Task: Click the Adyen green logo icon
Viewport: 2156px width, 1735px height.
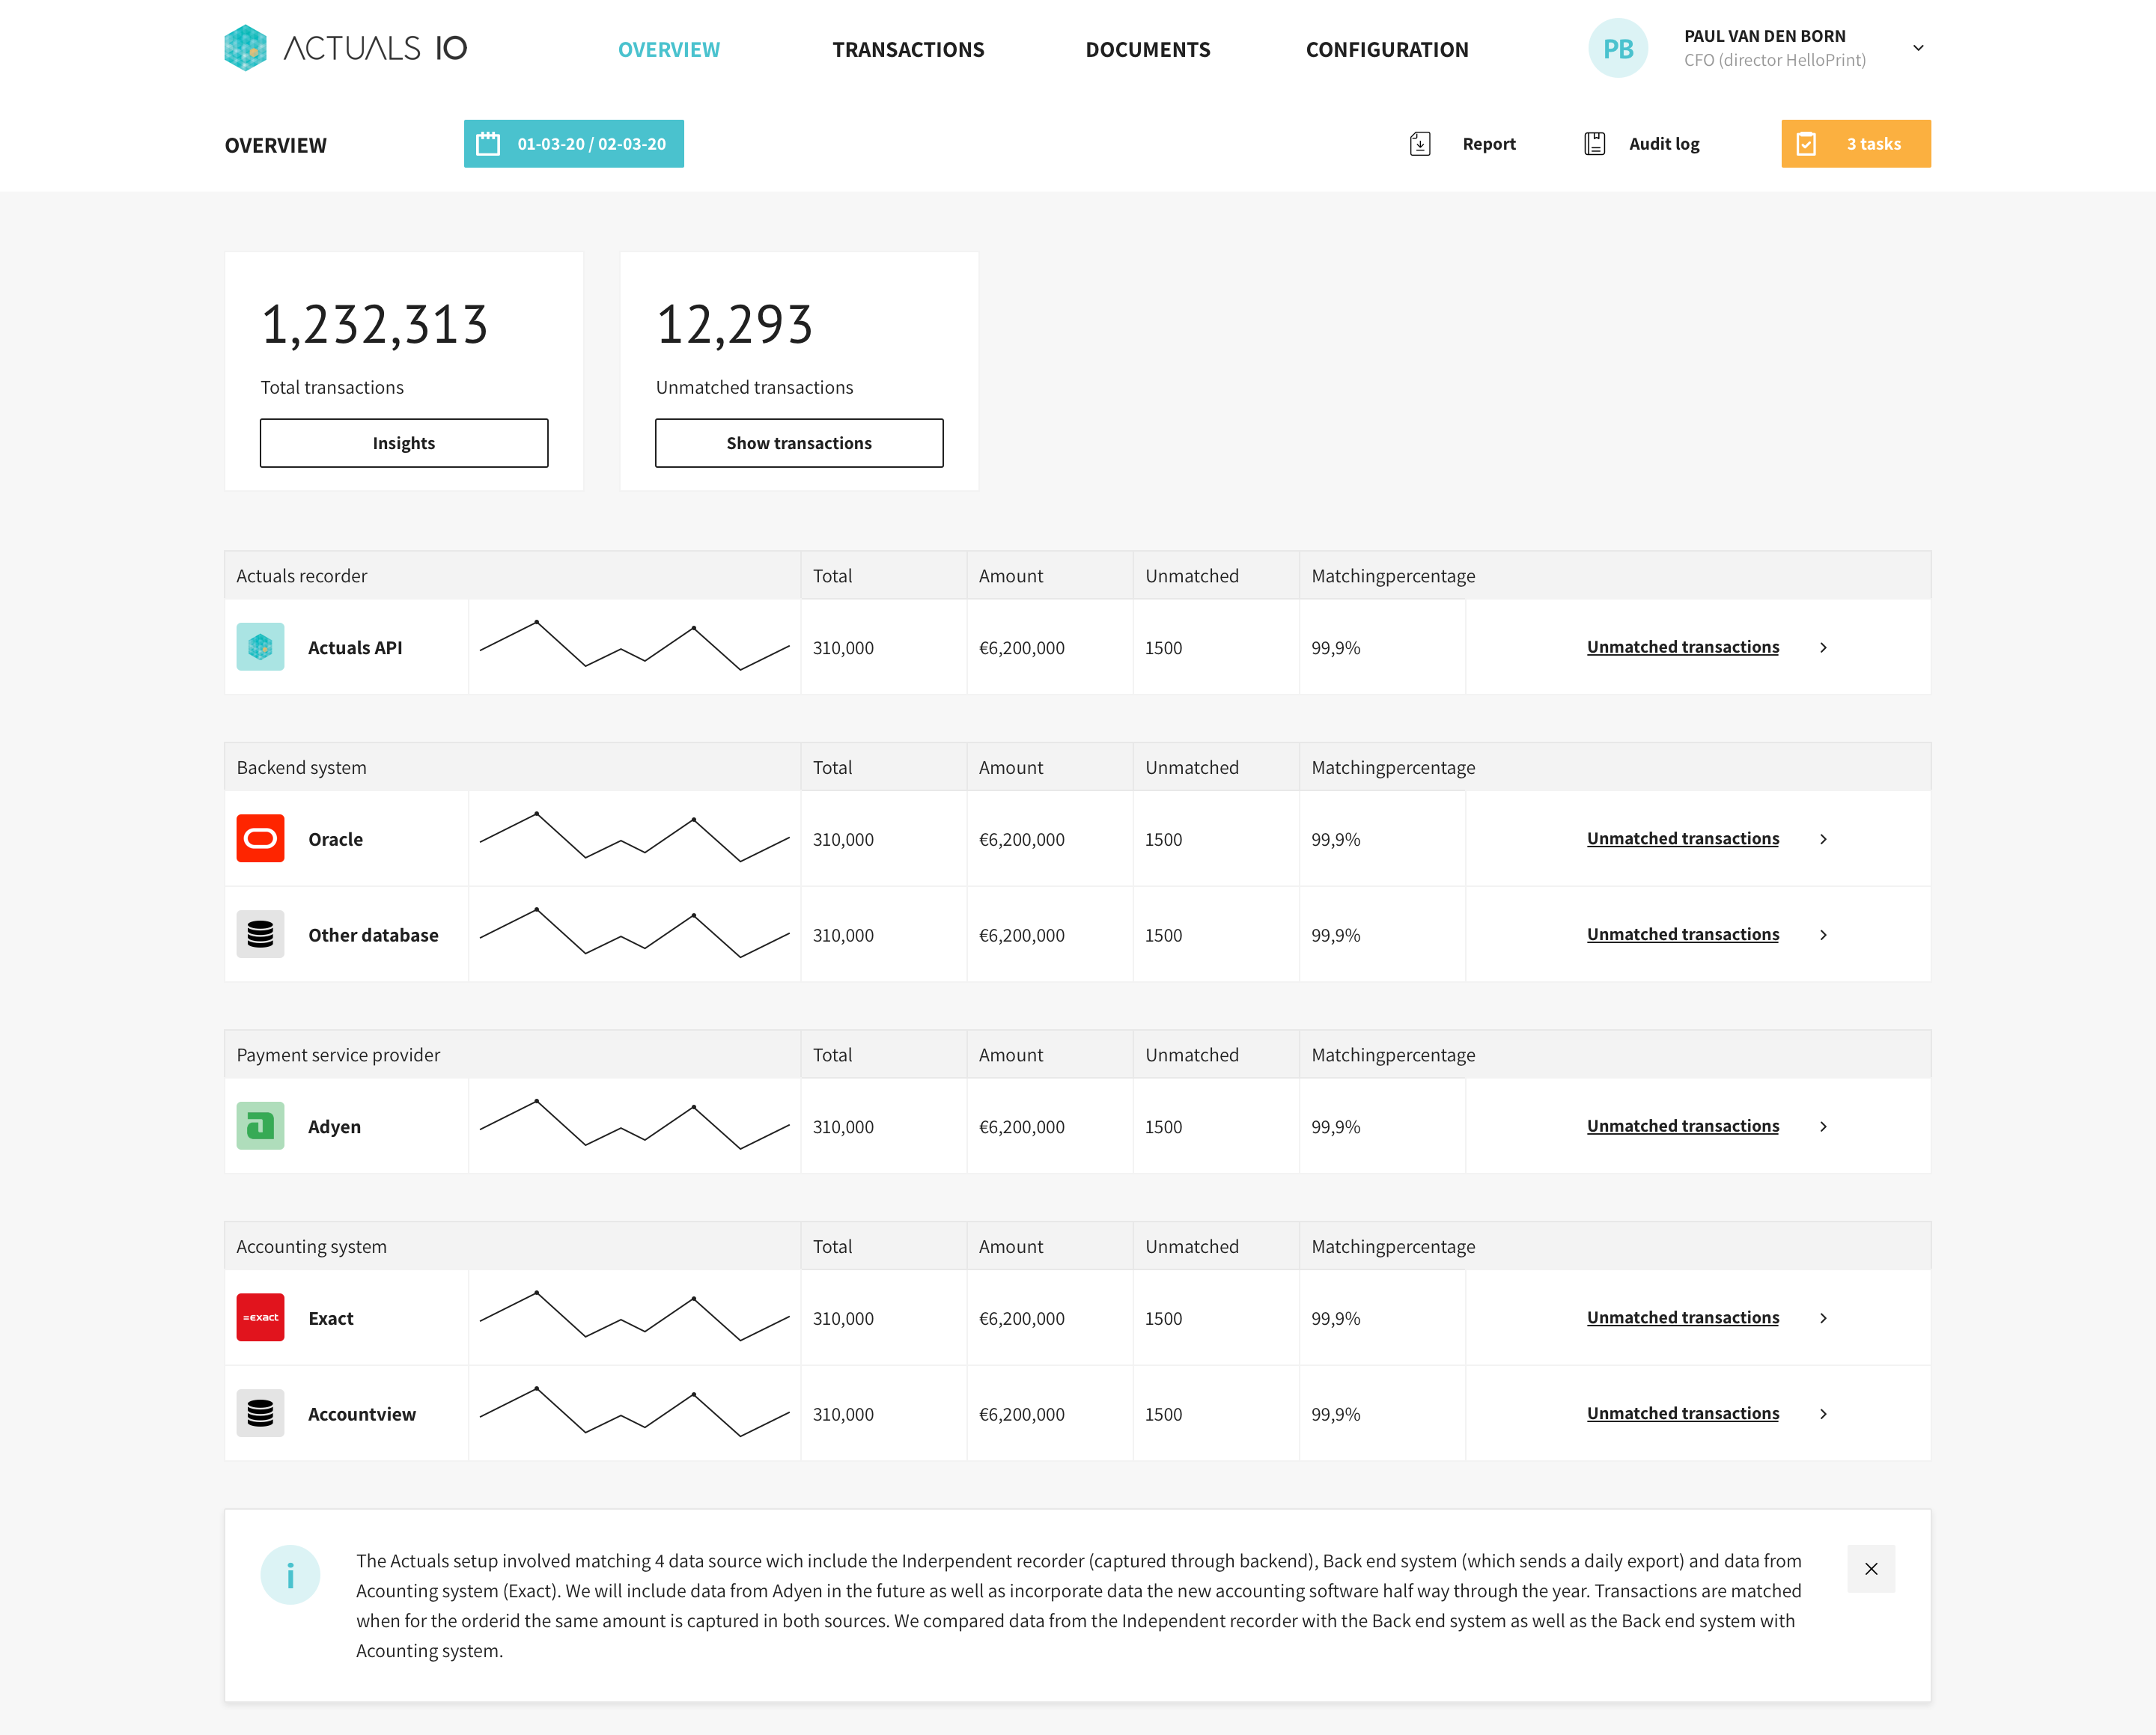Action: pos(260,1126)
